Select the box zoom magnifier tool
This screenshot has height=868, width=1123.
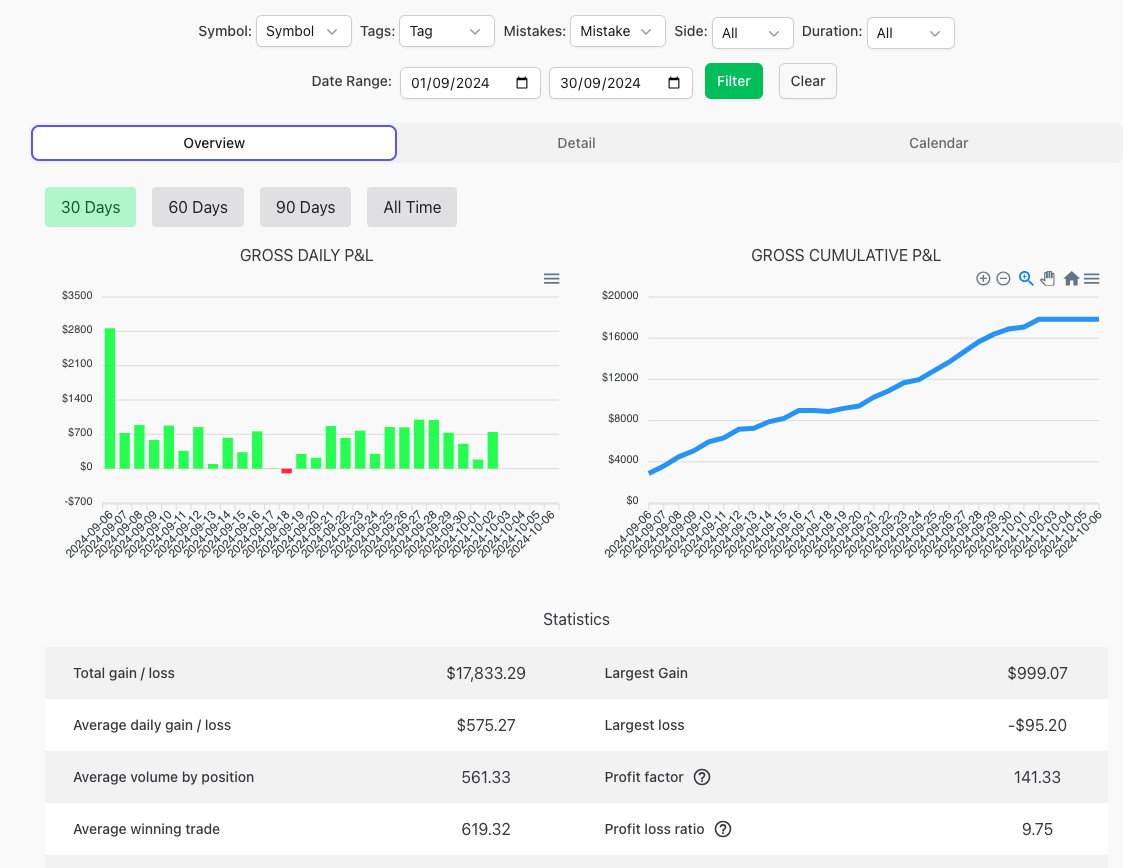[x=1025, y=278]
